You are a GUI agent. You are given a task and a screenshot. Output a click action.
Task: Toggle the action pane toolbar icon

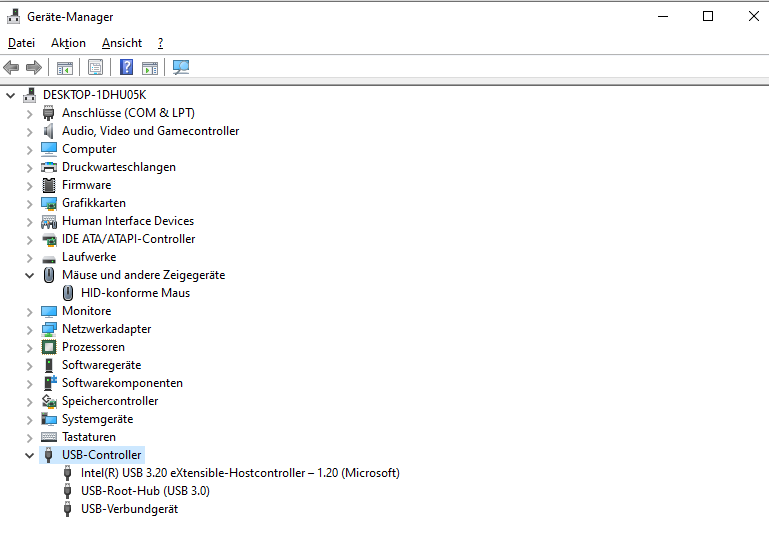tap(150, 67)
